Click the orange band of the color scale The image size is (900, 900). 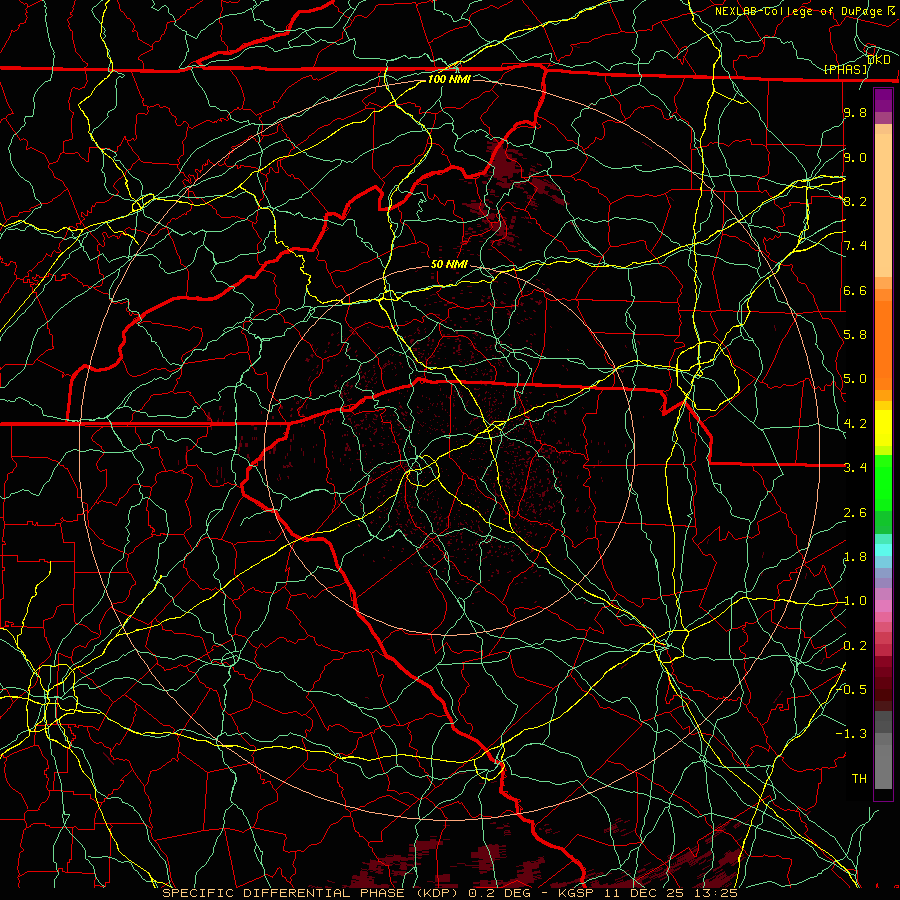coord(883,344)
